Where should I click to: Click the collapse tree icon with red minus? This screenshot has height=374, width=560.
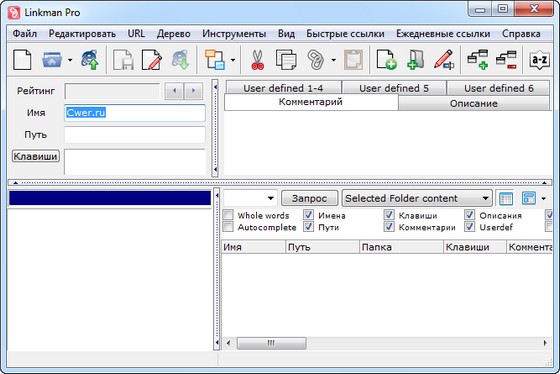click(506, 60)
